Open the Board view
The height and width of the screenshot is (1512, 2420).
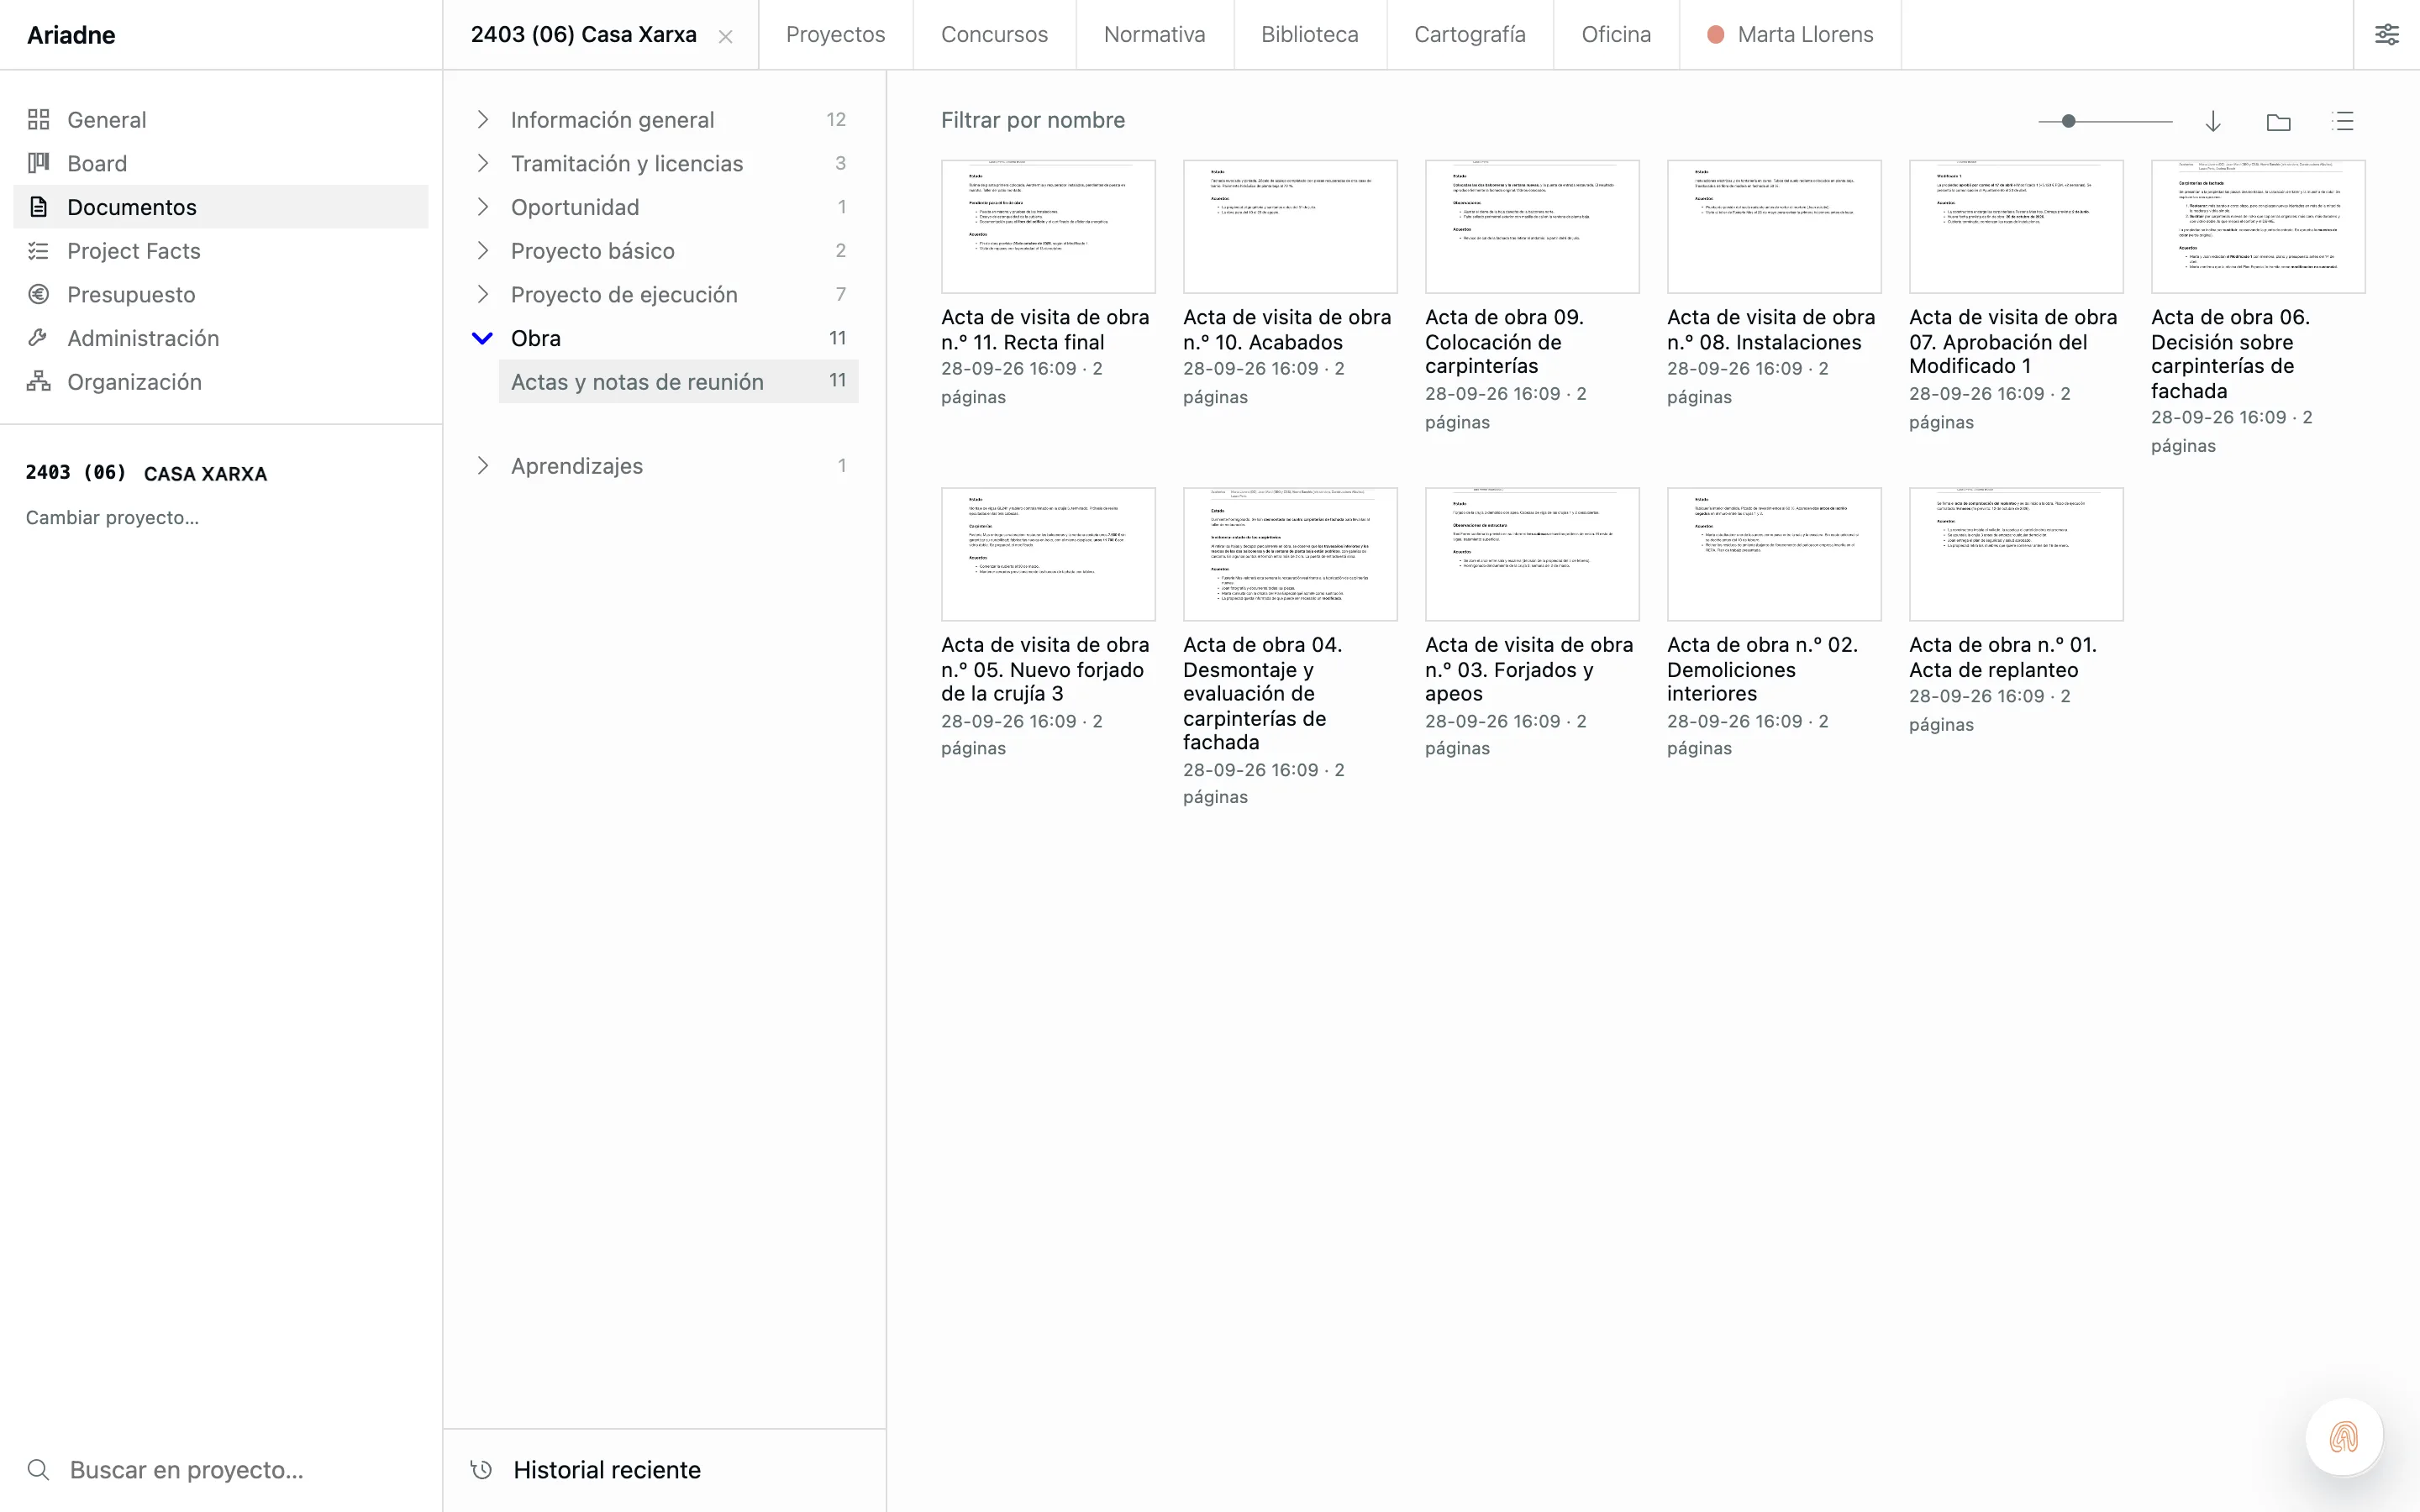[x=220, y=163]
